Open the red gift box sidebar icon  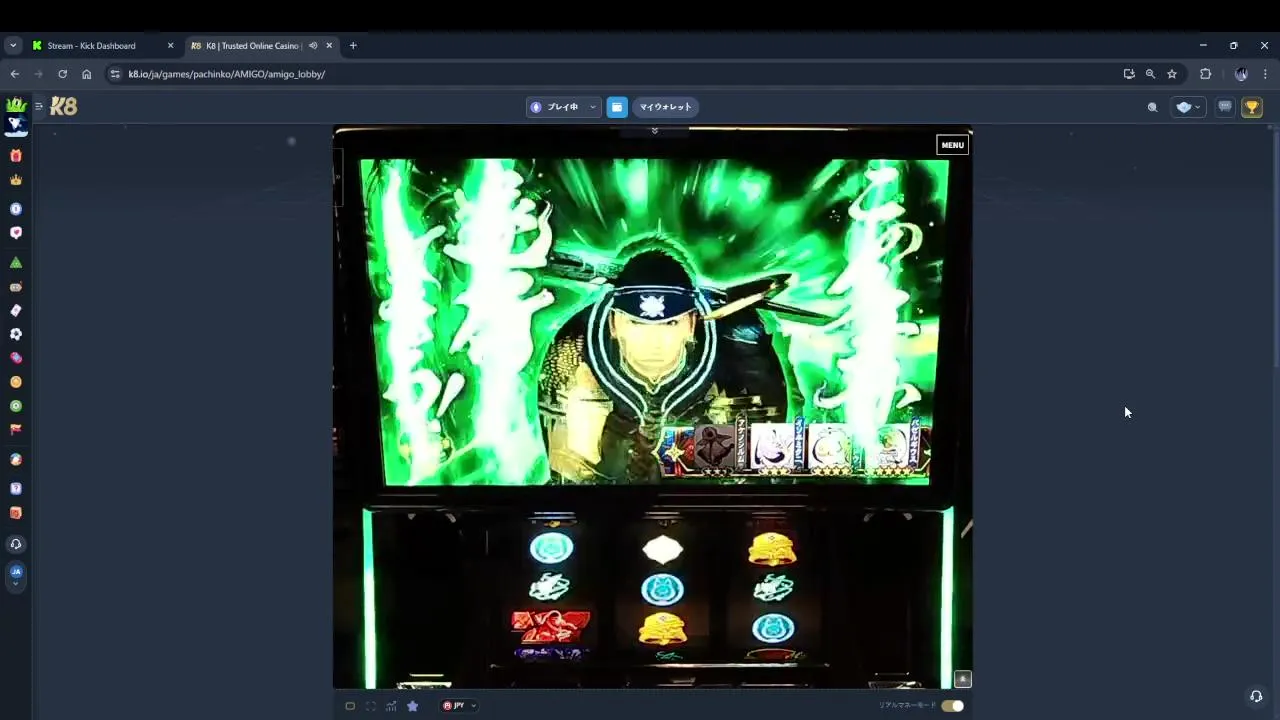[15, 156]
